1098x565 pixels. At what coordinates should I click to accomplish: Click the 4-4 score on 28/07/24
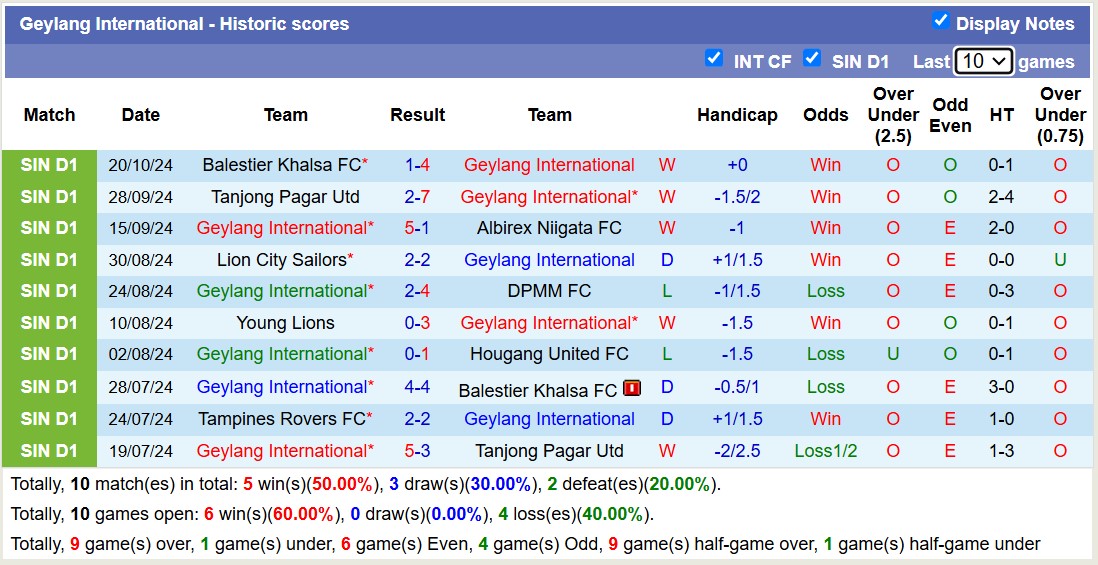pyautogui.click(x=417, y=387)
